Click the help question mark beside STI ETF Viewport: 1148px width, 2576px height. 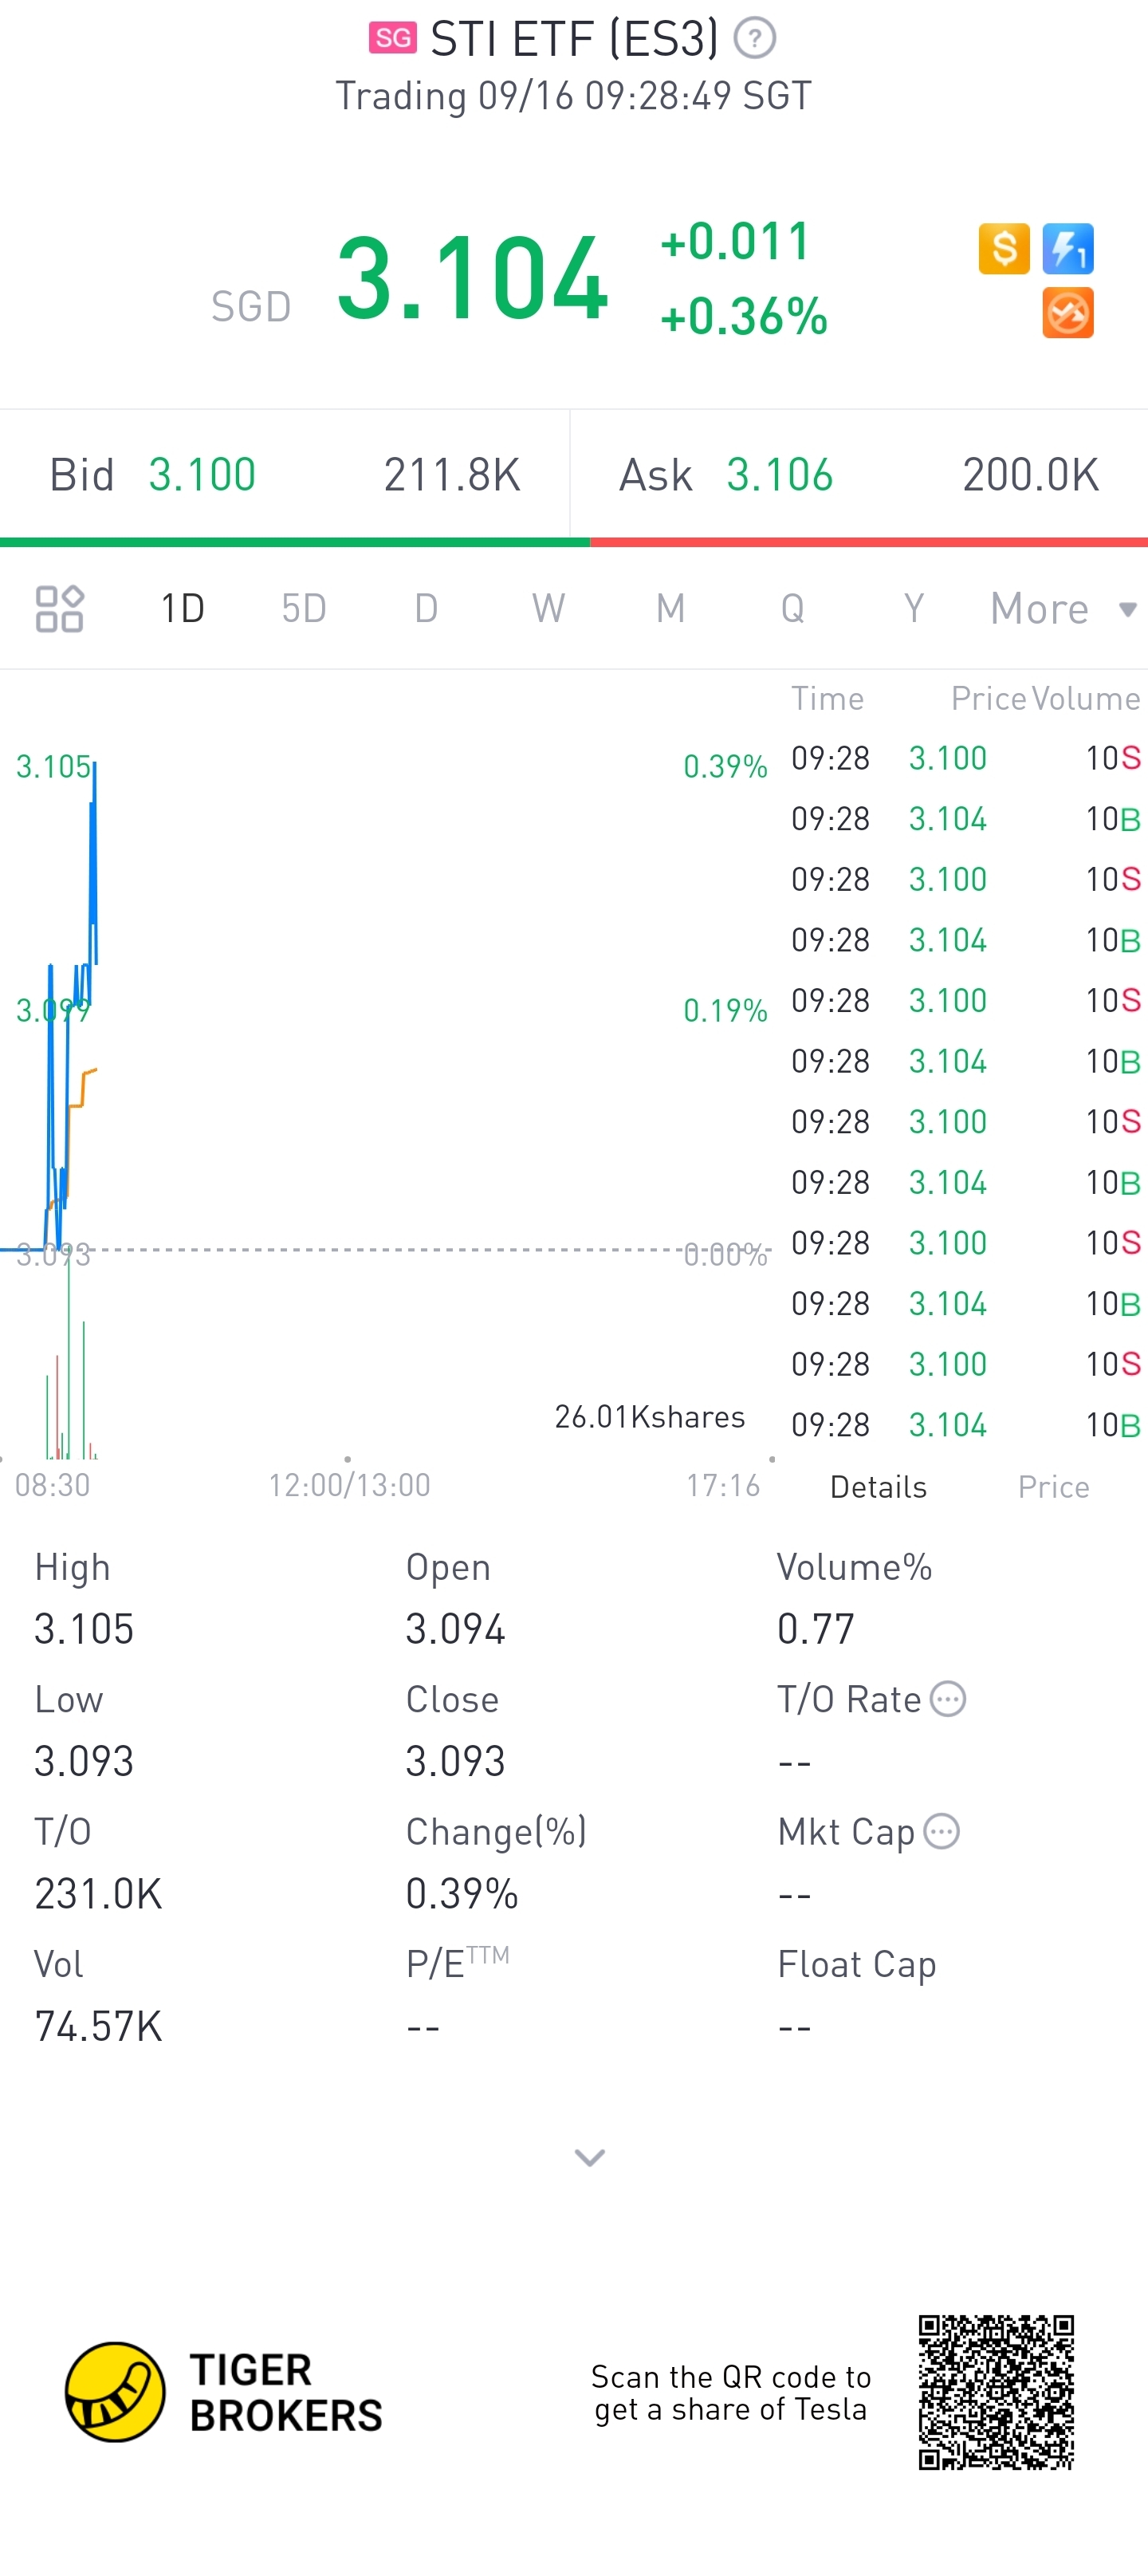[755, 39]
